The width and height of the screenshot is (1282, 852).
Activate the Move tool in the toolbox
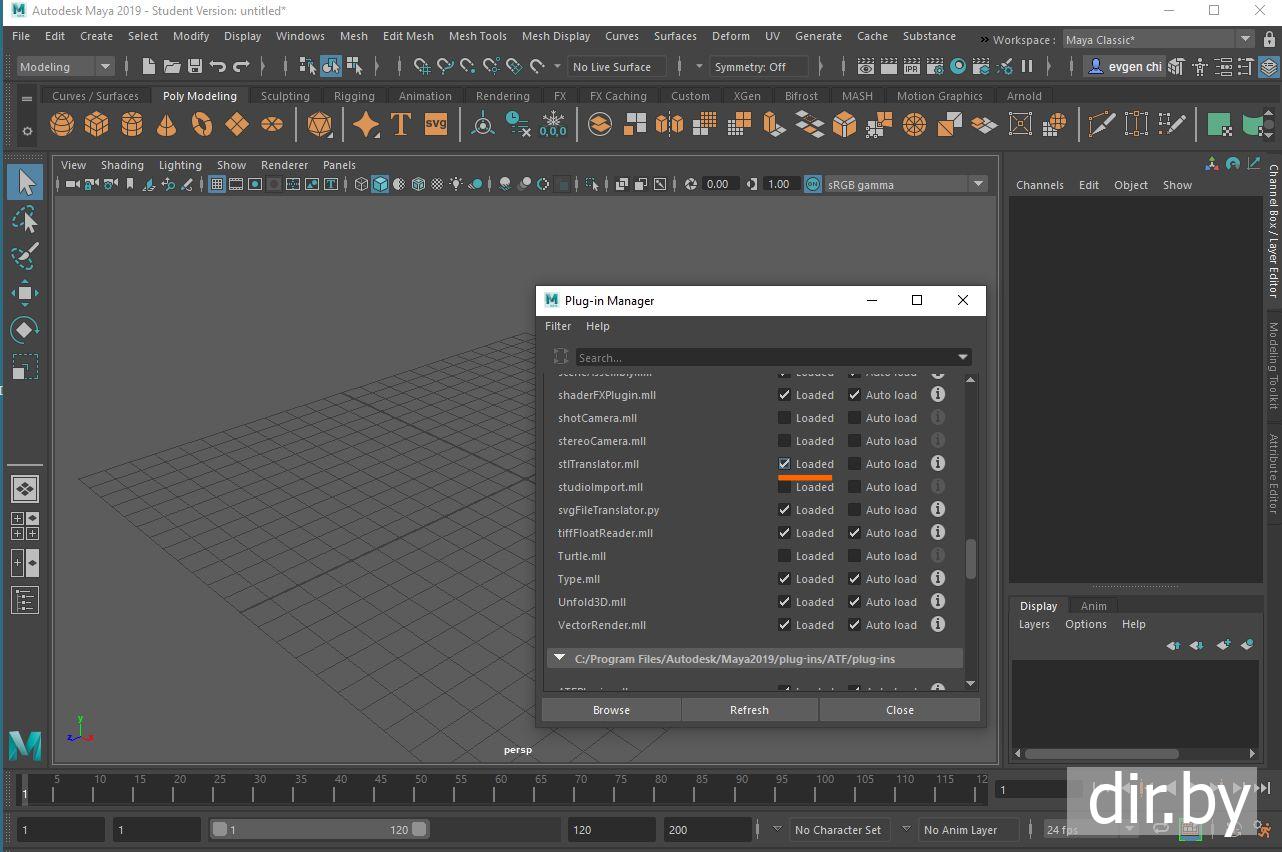coord(25,293)
